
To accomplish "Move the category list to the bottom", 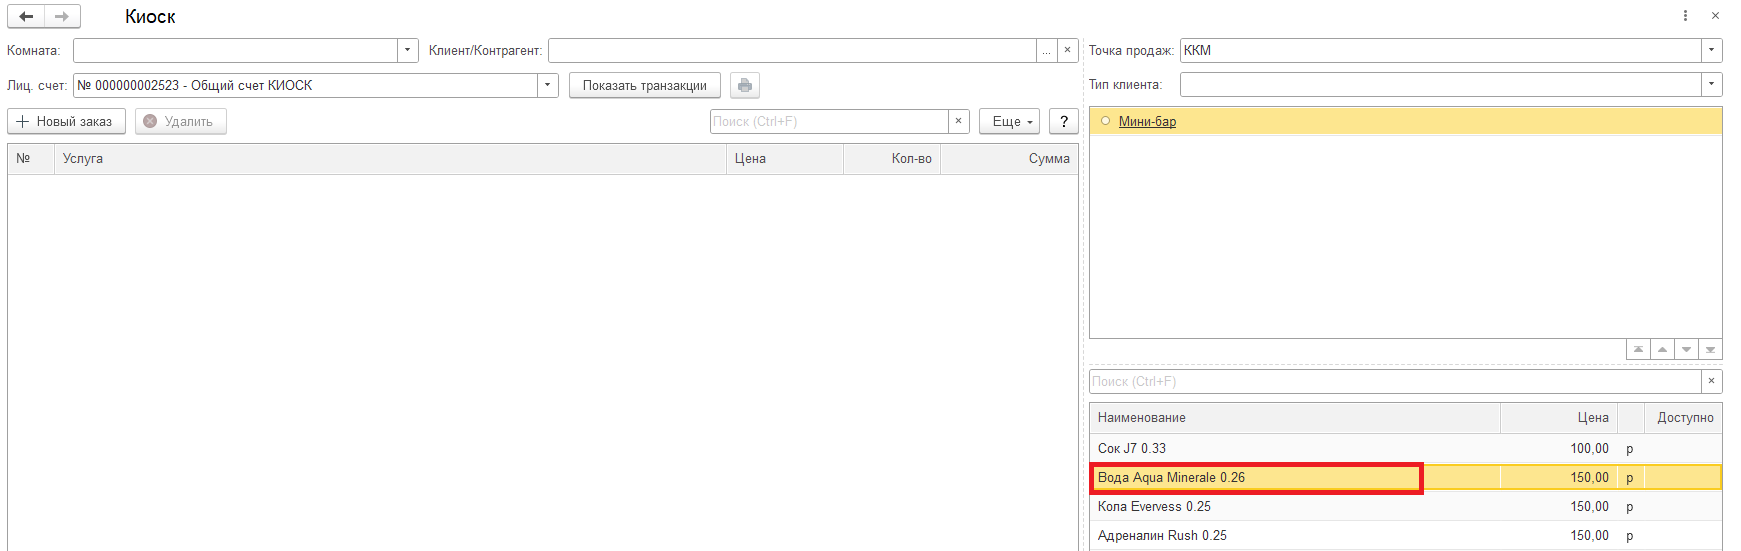I will (x=1710, y=350).
